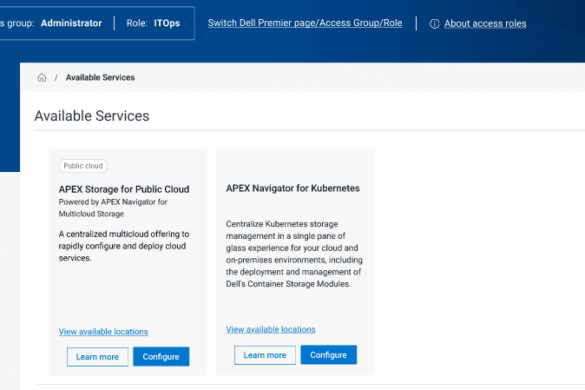View available locations for Navigator for Kubernetes
The height and width of the screenshot is (390, 585).
[x=270, y=329]
